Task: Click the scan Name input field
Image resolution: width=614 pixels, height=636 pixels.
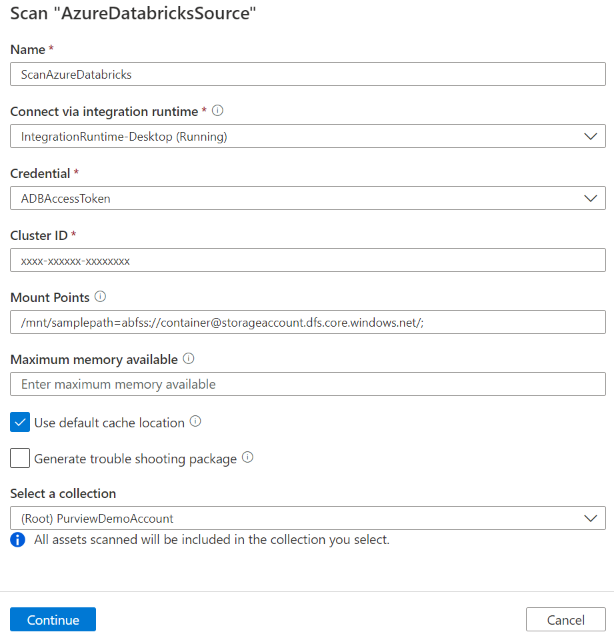Action: point(307,74)
